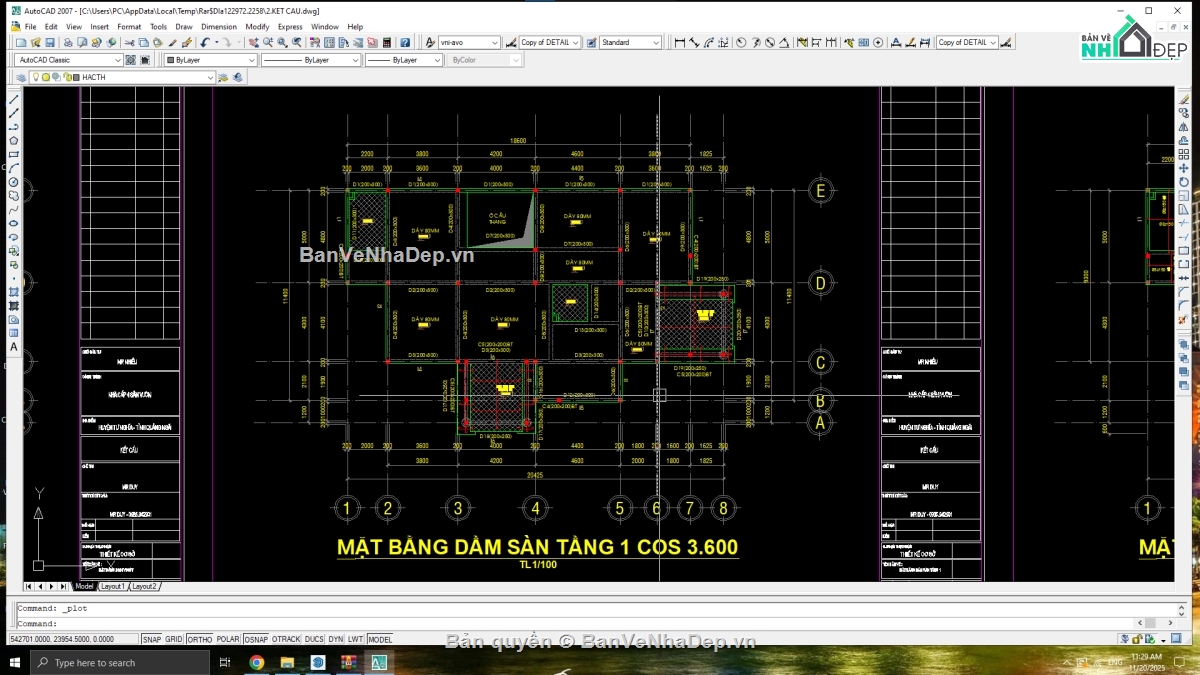Viewport: 1200px width, 675px height.
Task: Click the Plot printer icon
Action: [68, 43]
